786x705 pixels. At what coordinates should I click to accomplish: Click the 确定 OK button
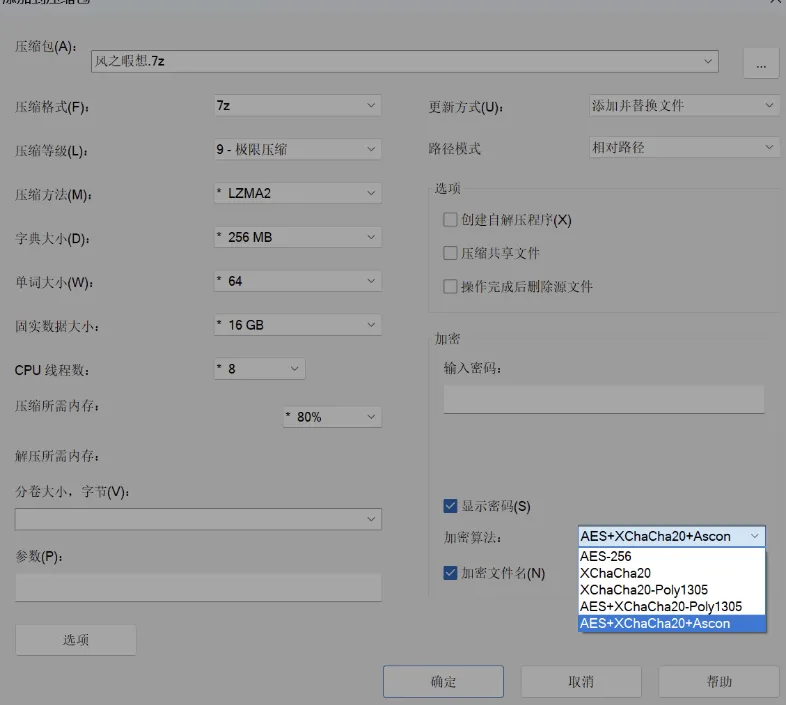443,681
